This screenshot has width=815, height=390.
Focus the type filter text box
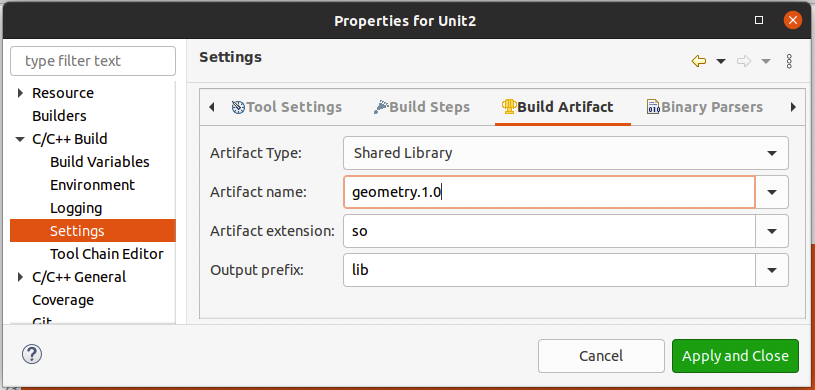[x=93, y=61]
